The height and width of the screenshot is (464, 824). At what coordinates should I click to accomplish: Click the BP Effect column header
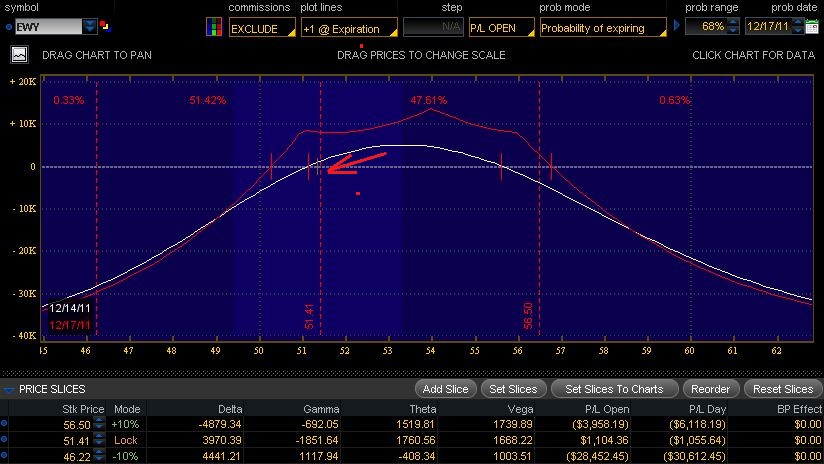[799, 409]
